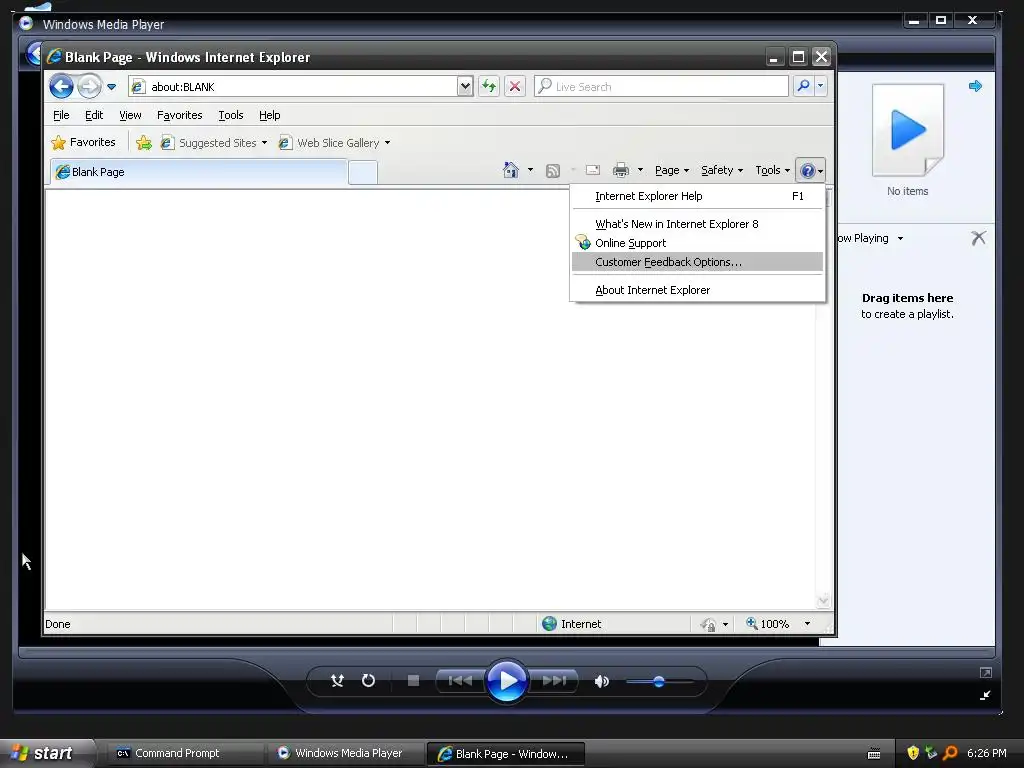Switch to Windows Media Player taskbar button
The width and height of the screenshot is (1024, 768).
click(x=344, y=753)
